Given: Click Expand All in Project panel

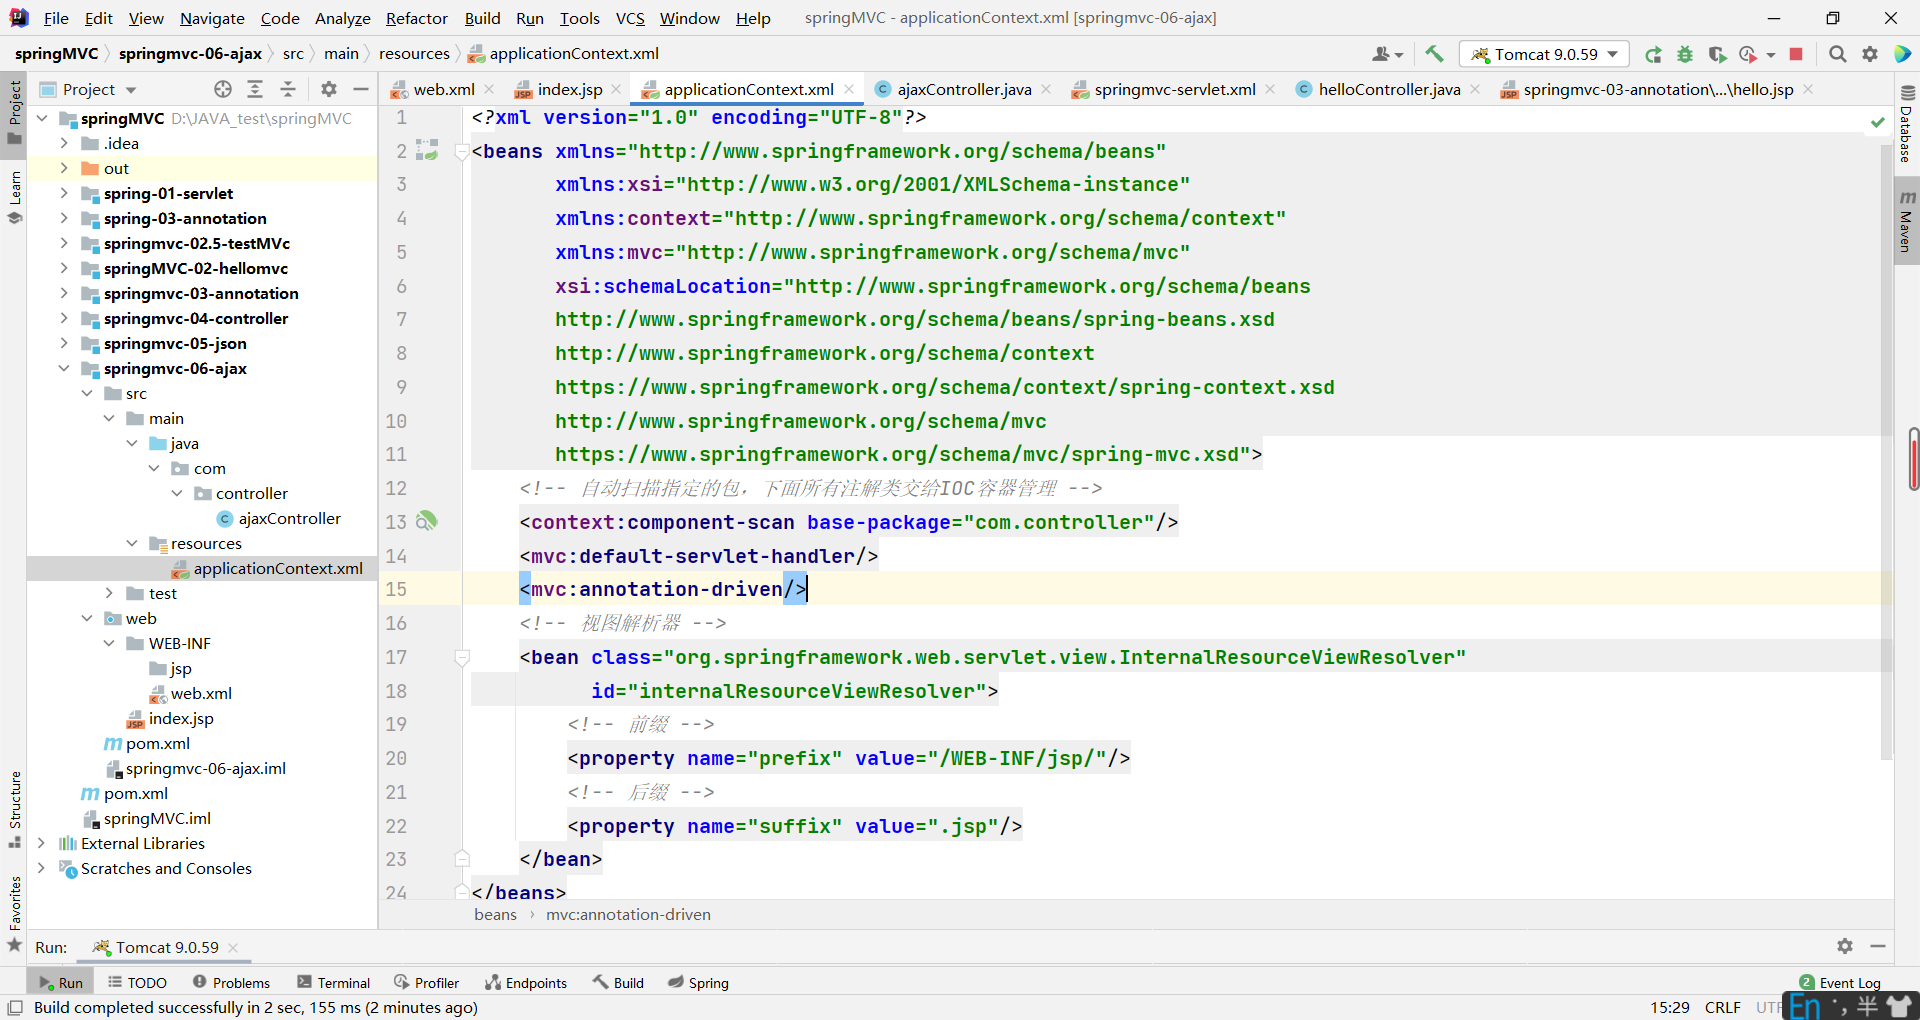Looking at the screenshot, I should [x=255, y=89].
